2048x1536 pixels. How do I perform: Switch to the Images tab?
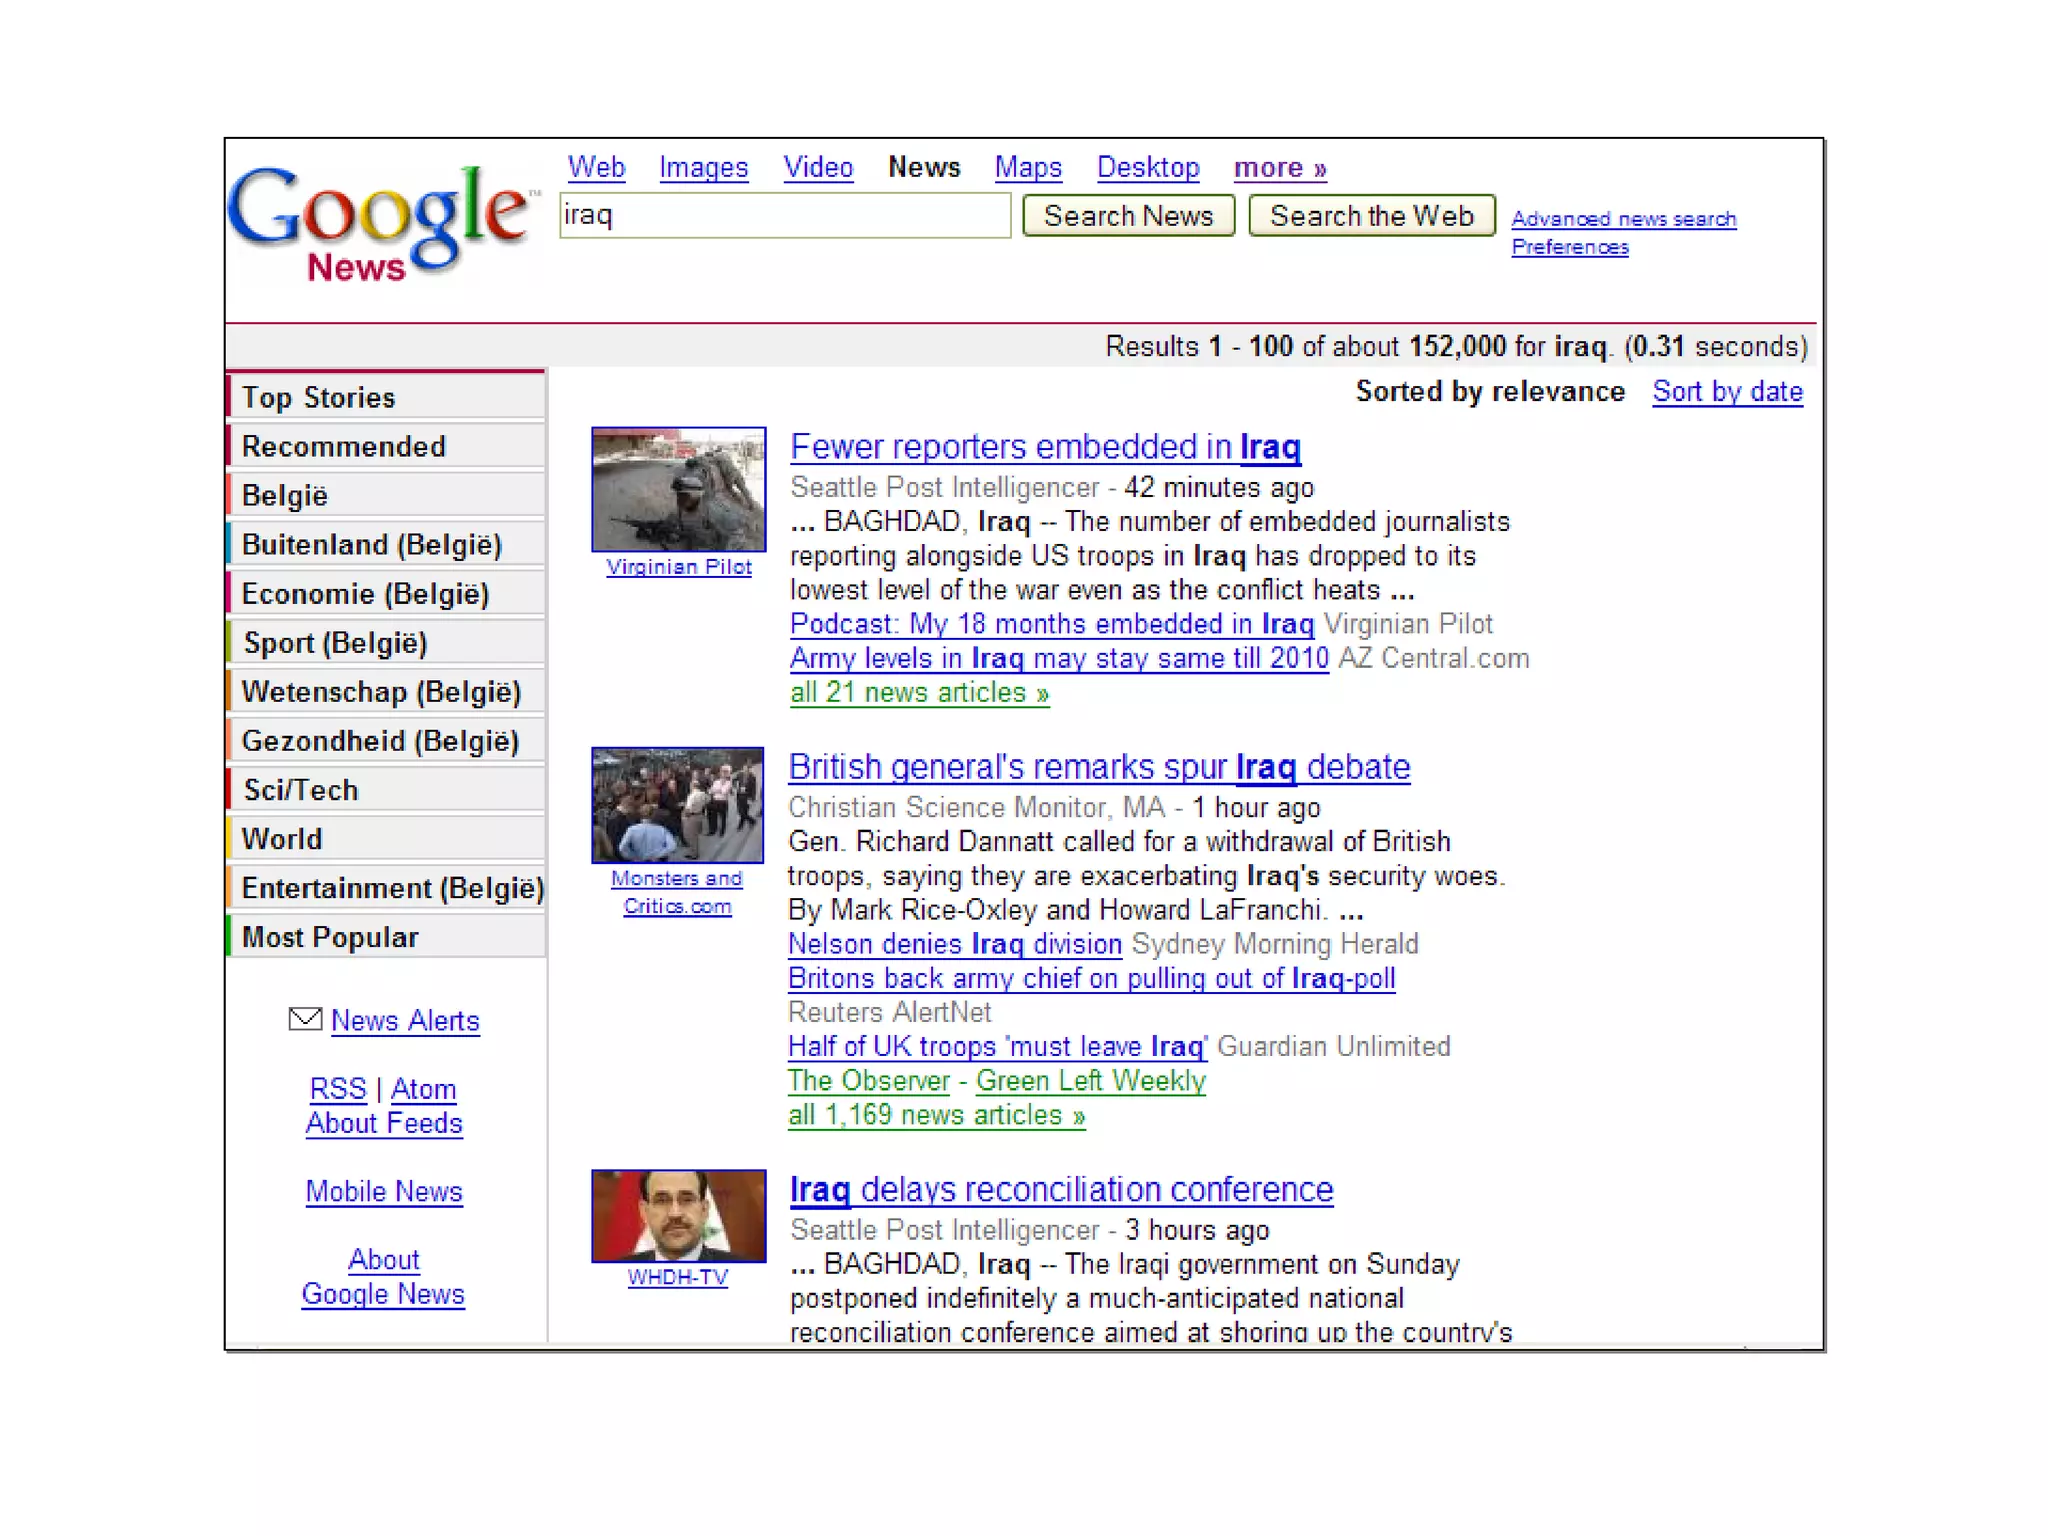[x=703, y=168]
